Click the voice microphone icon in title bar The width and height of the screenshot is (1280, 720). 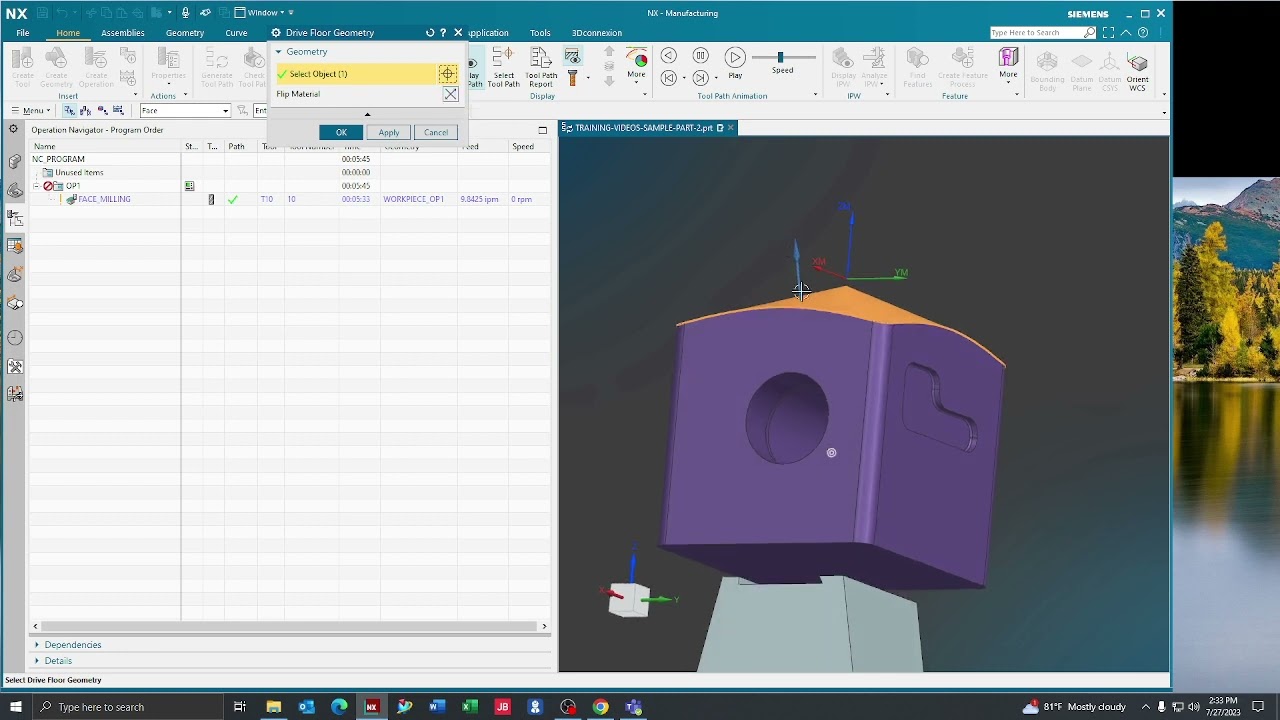tap(185, 13)
